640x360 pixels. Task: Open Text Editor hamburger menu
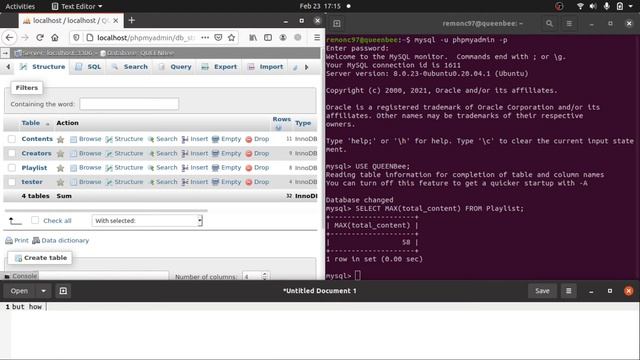[569, 291]
